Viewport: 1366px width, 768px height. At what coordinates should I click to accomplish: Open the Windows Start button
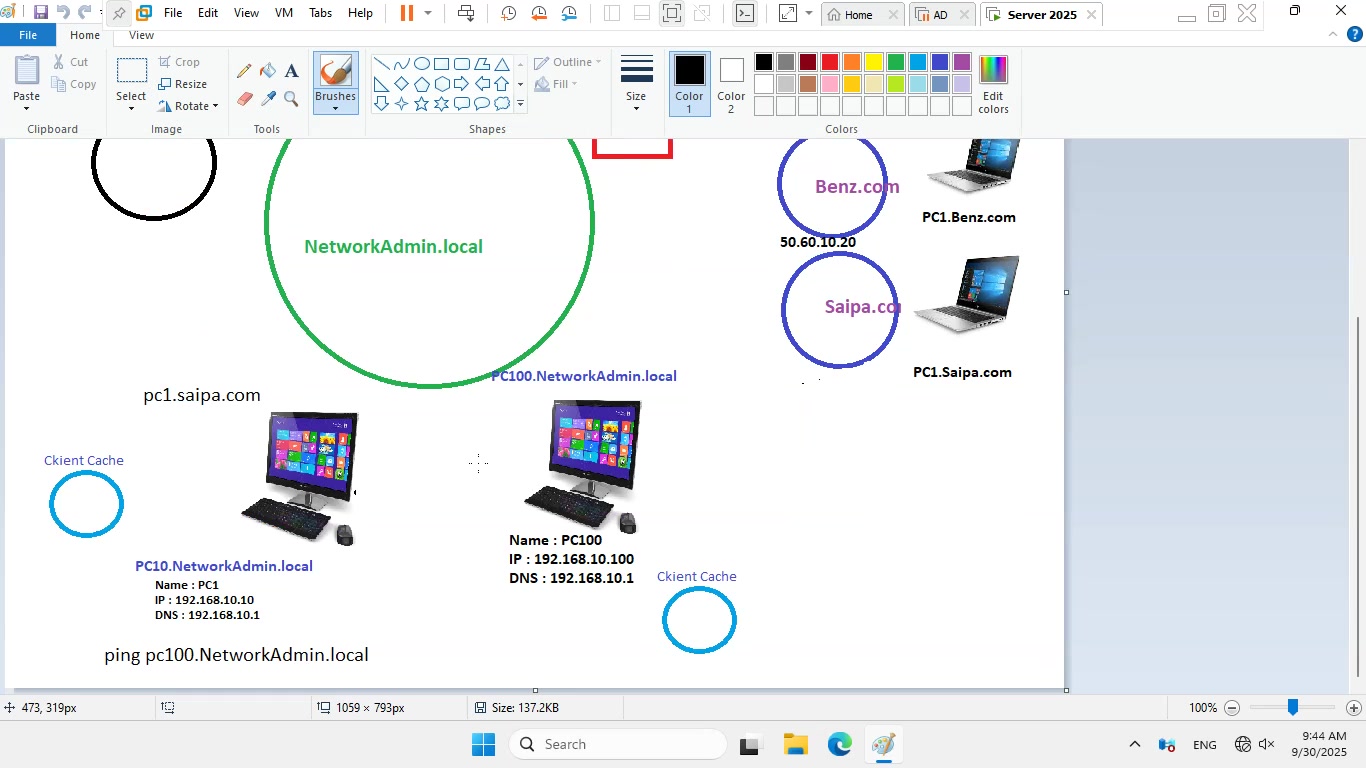(x=483, y=744)
